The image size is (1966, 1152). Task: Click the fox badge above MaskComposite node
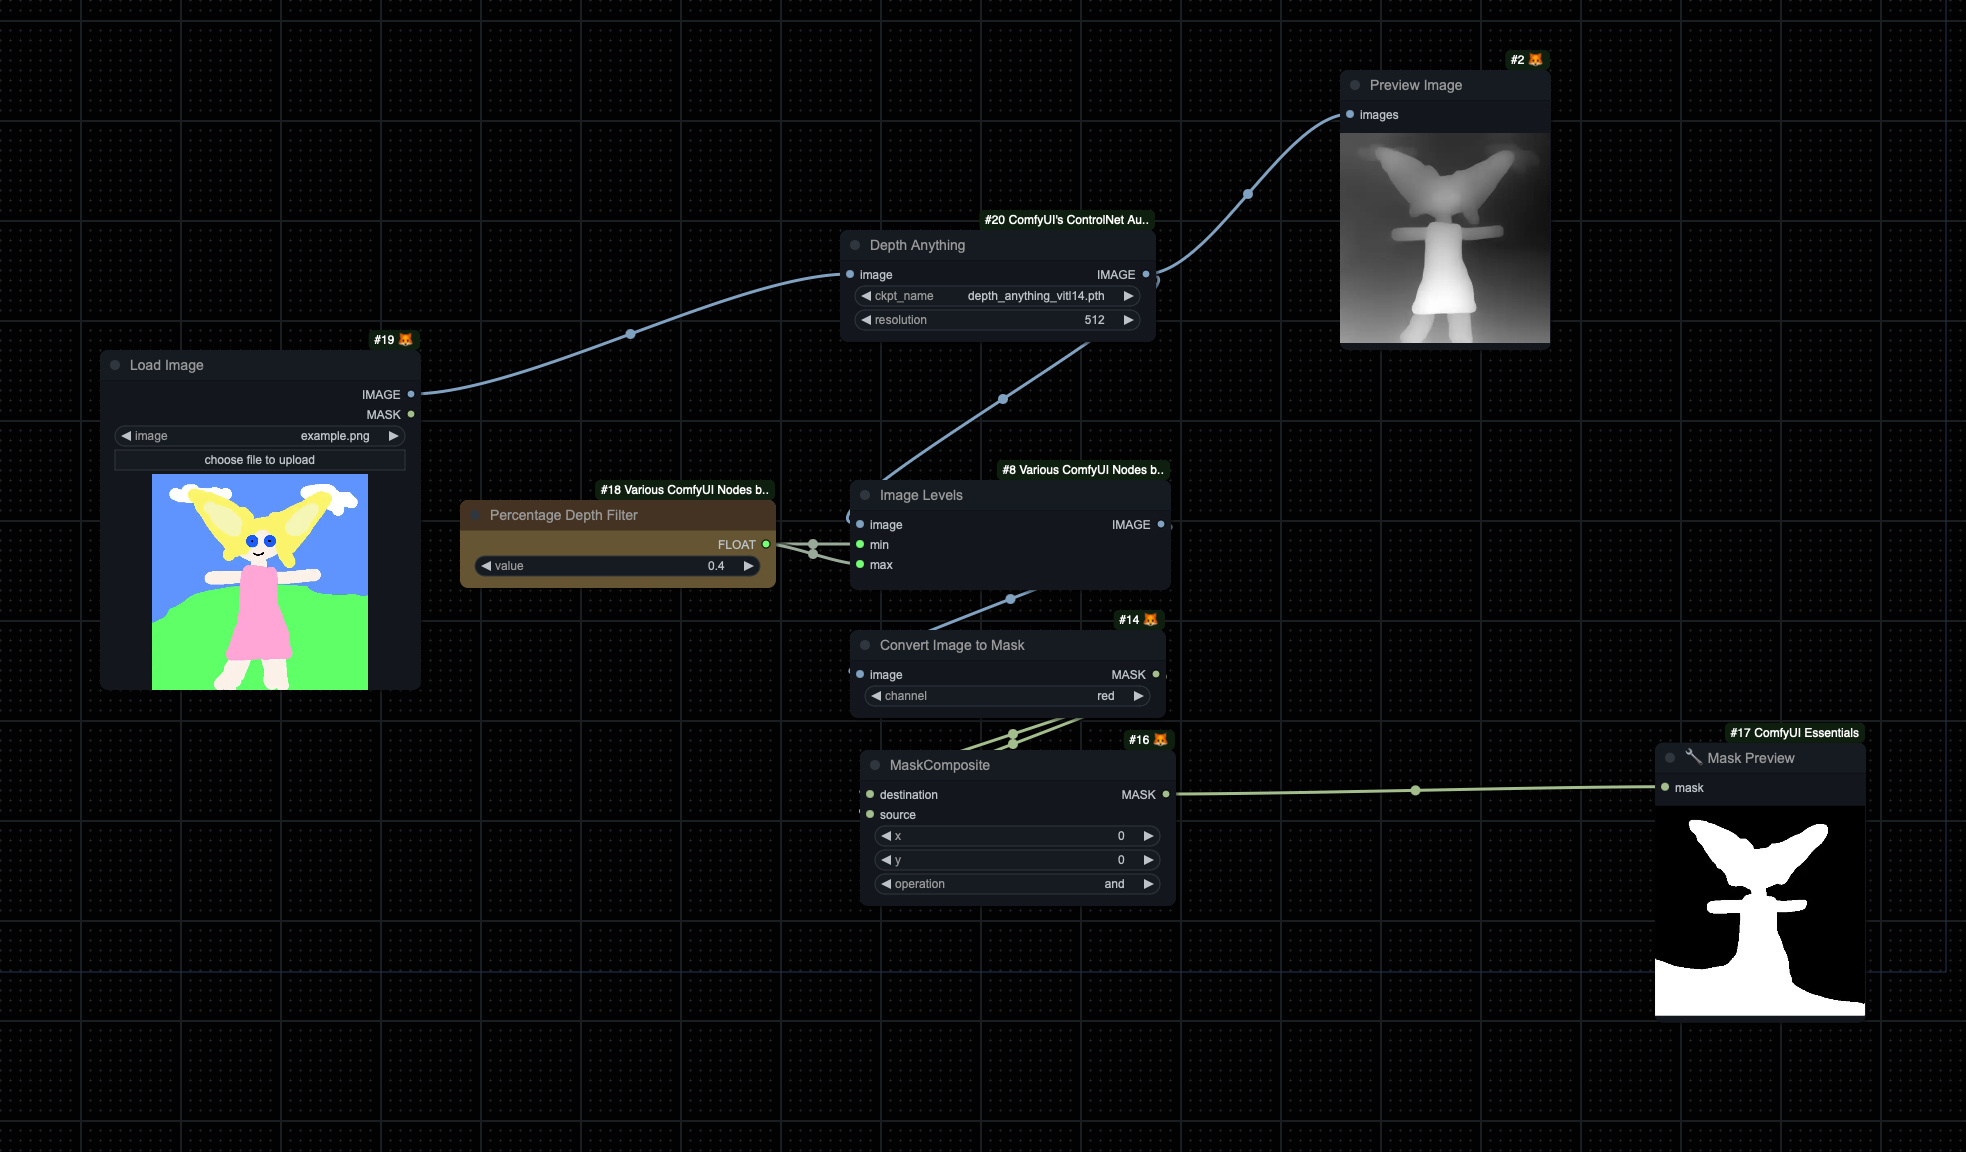(1160, 740)
